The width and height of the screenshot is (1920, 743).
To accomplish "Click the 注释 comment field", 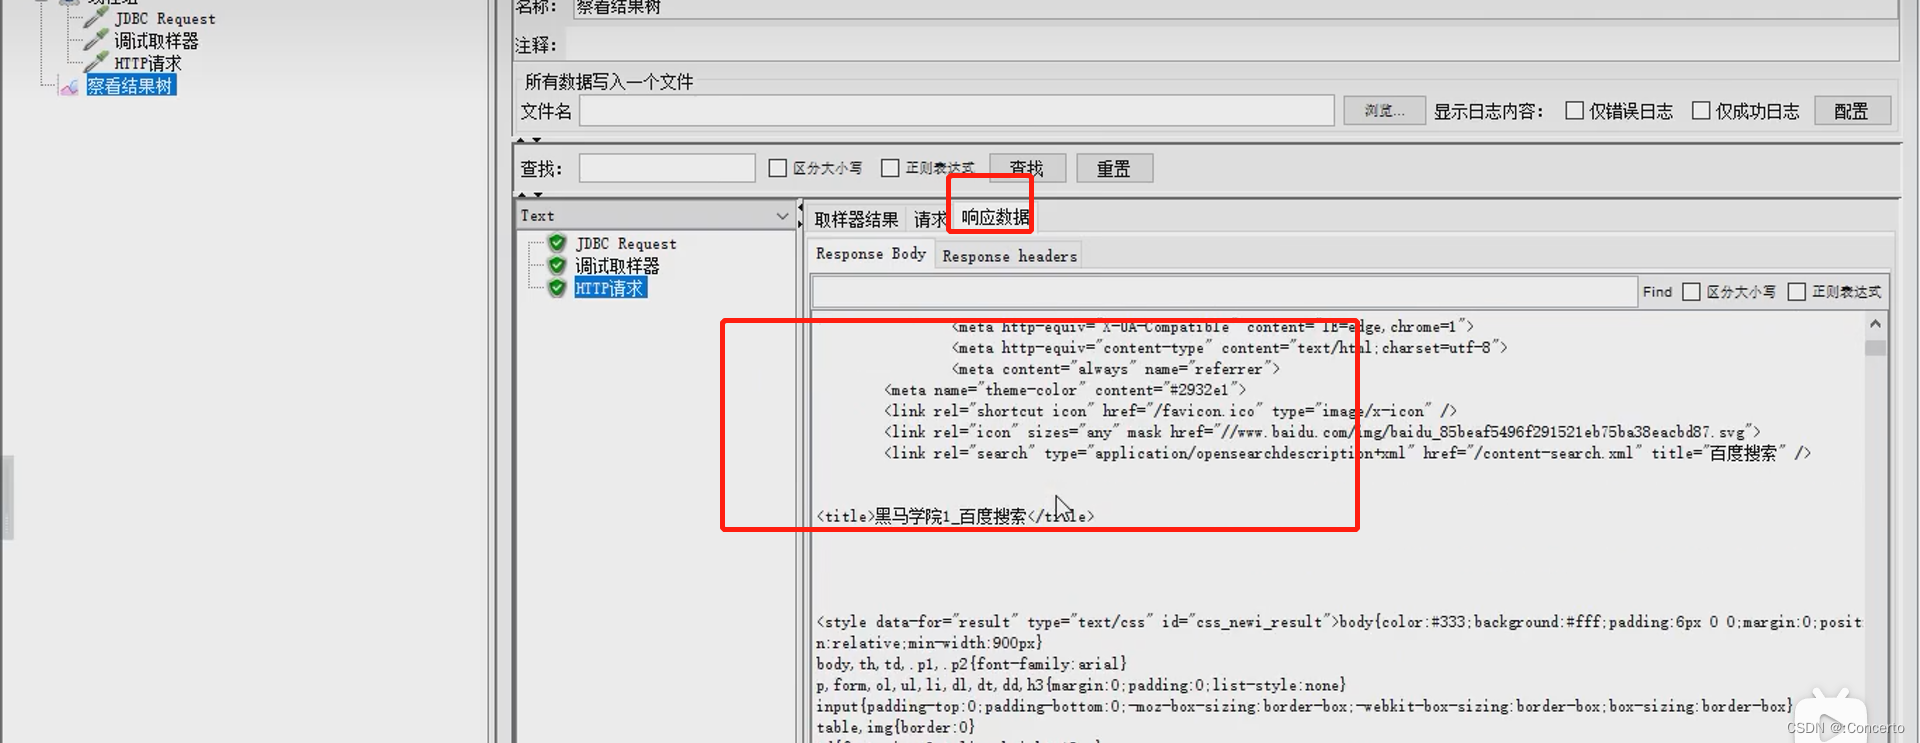I will pos(1231,45).
